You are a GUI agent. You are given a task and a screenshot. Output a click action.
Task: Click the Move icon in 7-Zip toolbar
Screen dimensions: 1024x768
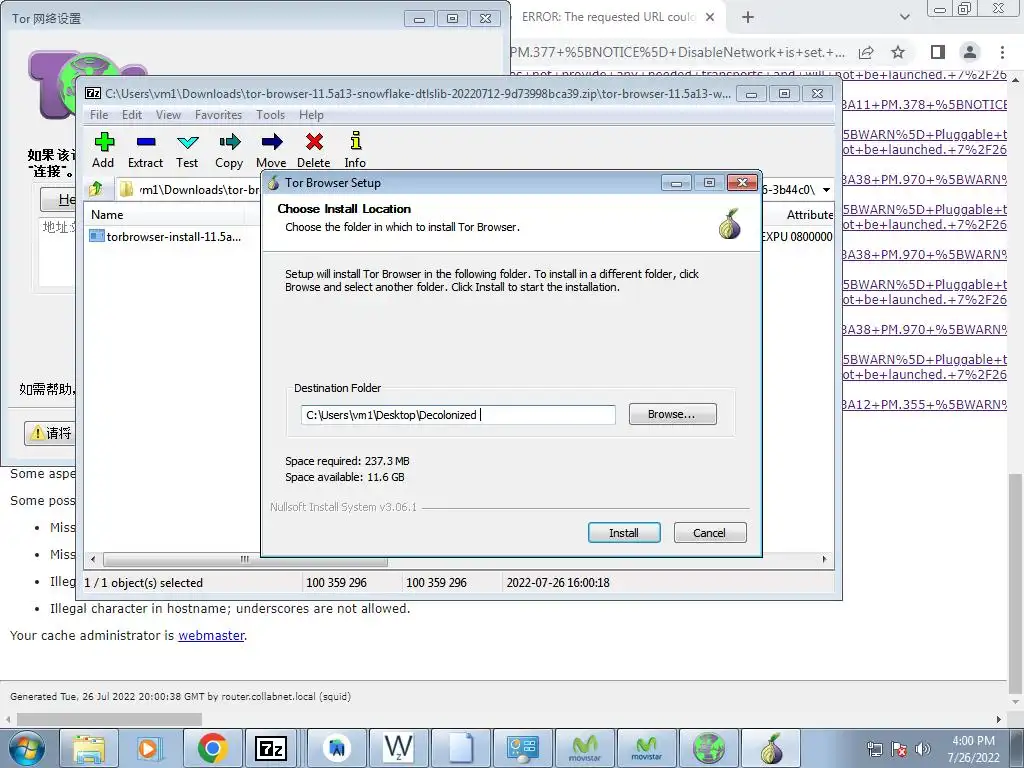pos(272,142)
